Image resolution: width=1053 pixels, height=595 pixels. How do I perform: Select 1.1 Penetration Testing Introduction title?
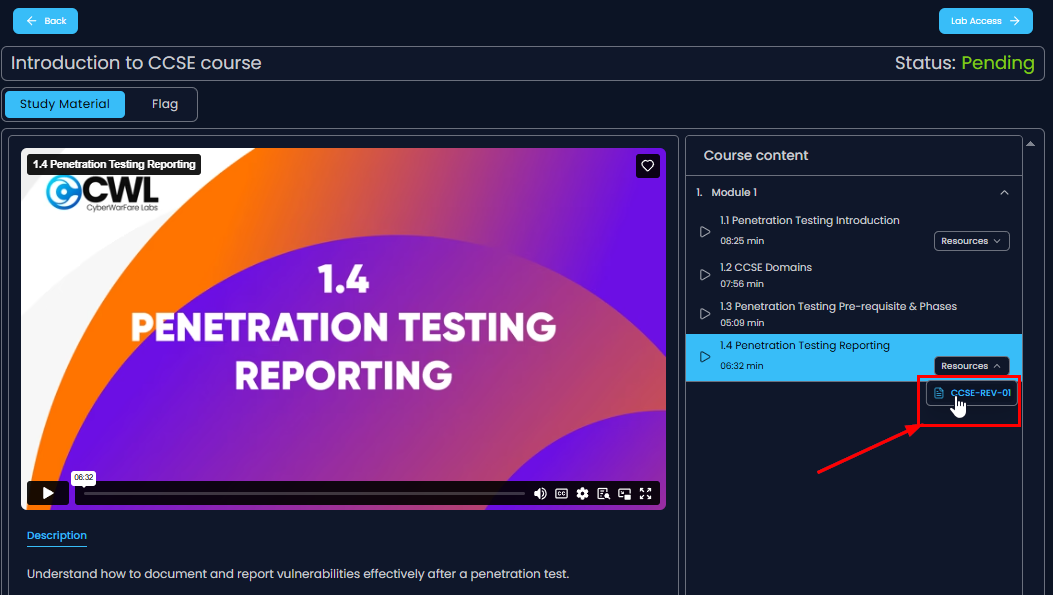pyautogui.click(x=809, y=220)
